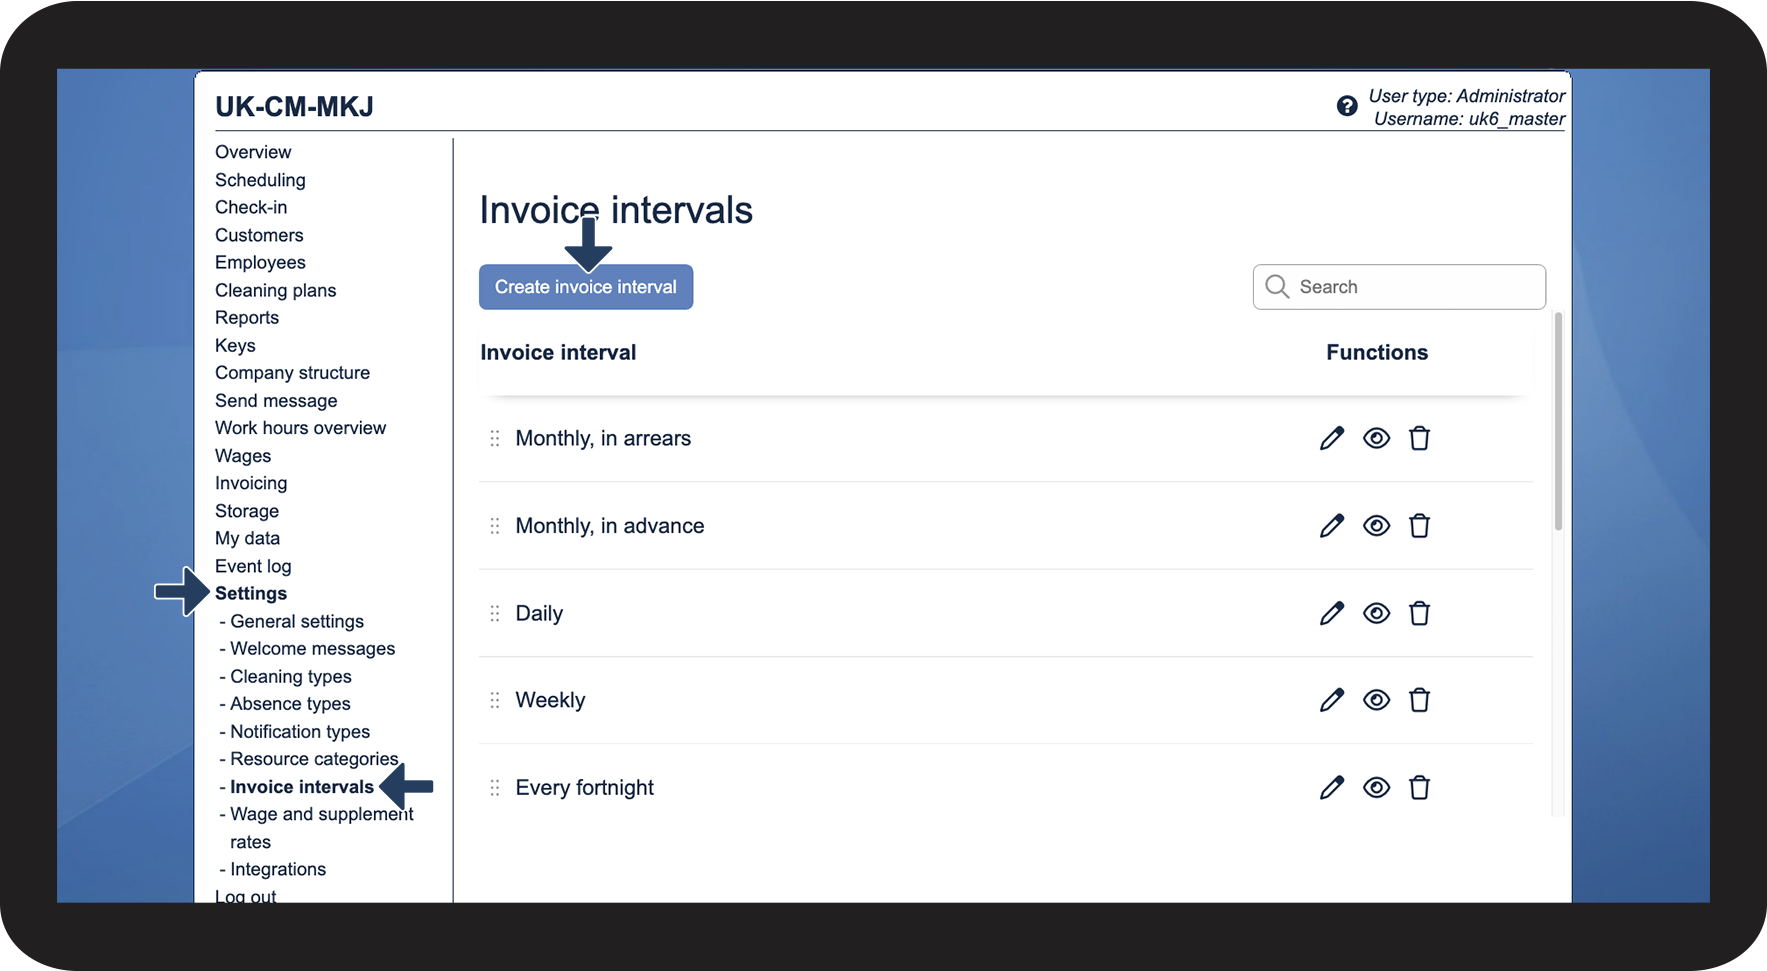Delete the Monthly, in advance interval
The height and width of the screenshot is (971, 1767).
tap(1419, 526)
